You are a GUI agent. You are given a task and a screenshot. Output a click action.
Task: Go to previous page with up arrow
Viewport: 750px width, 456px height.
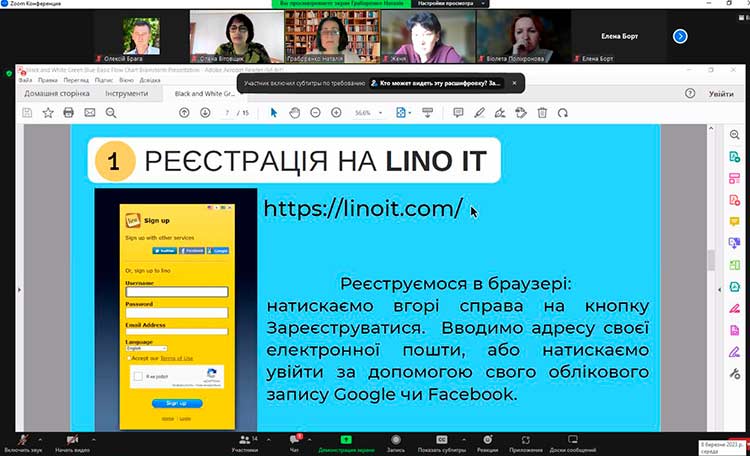pos(184,113)
